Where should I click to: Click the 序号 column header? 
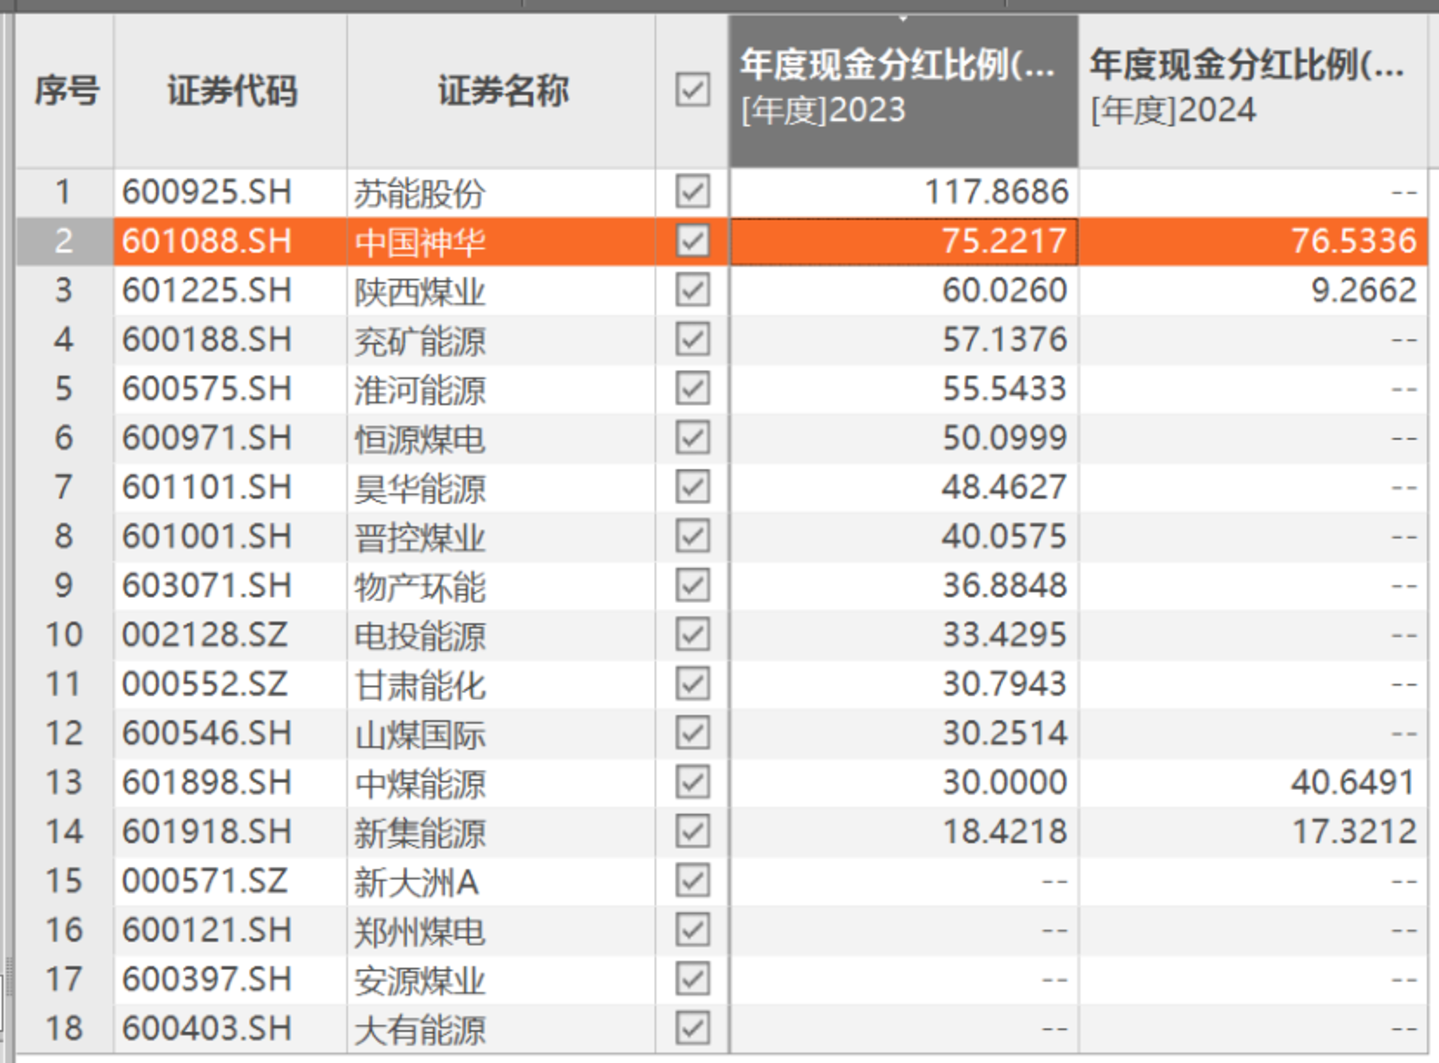pos(66,91)
